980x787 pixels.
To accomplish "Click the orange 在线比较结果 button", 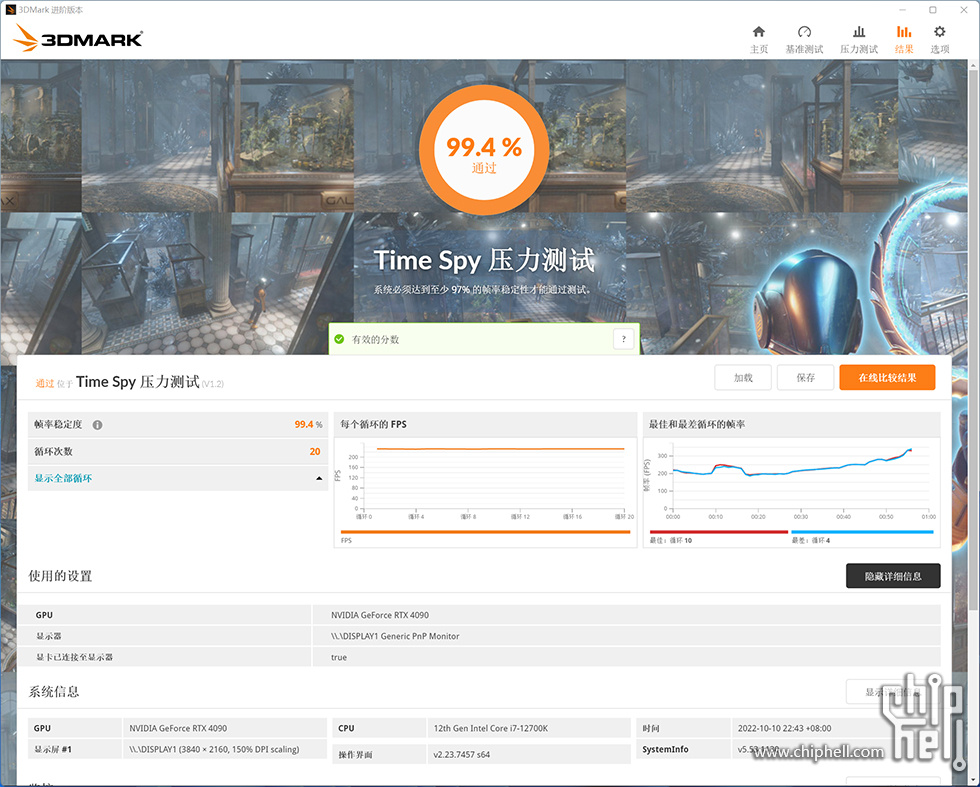I will [887, 377].
